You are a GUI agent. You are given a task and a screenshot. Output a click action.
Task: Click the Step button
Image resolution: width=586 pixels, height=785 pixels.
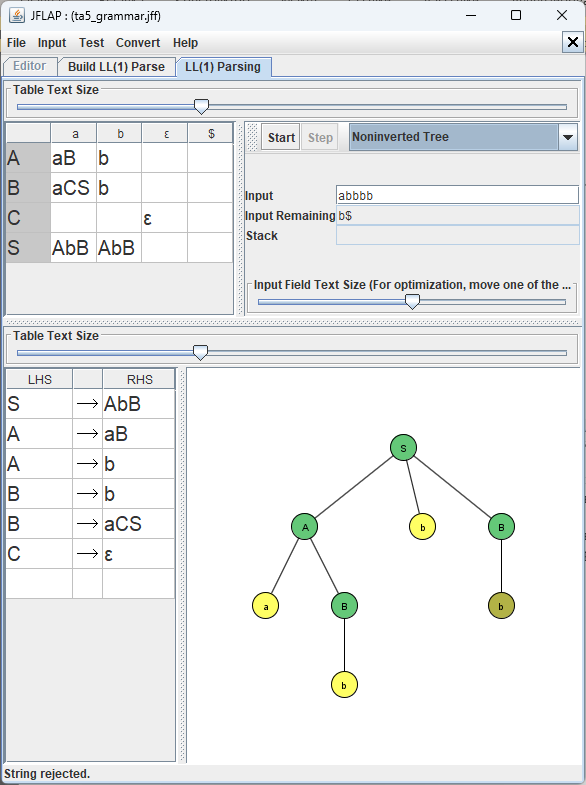coord(320,137)
